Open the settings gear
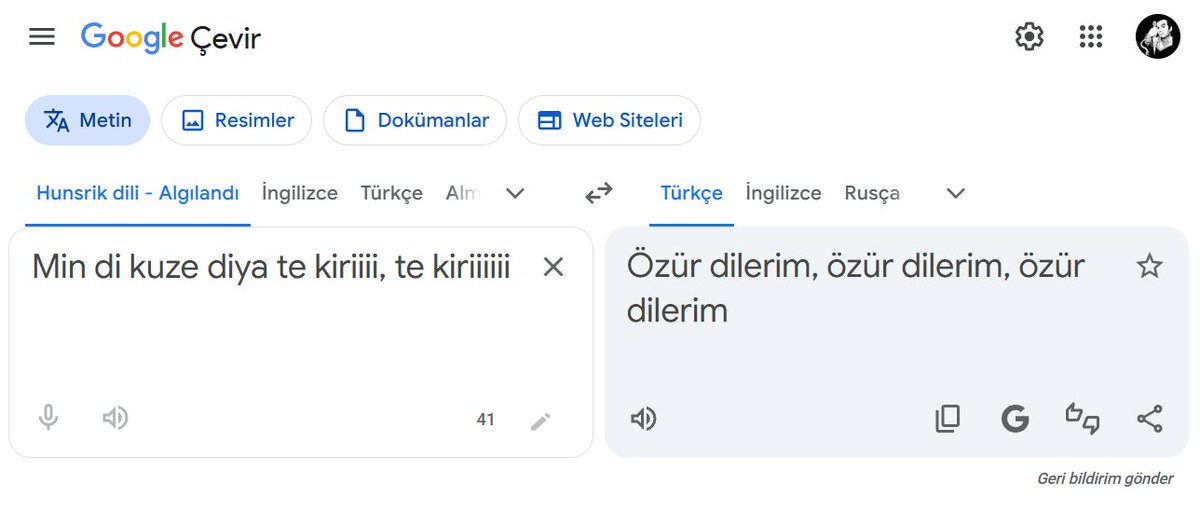 (1029, 38)
